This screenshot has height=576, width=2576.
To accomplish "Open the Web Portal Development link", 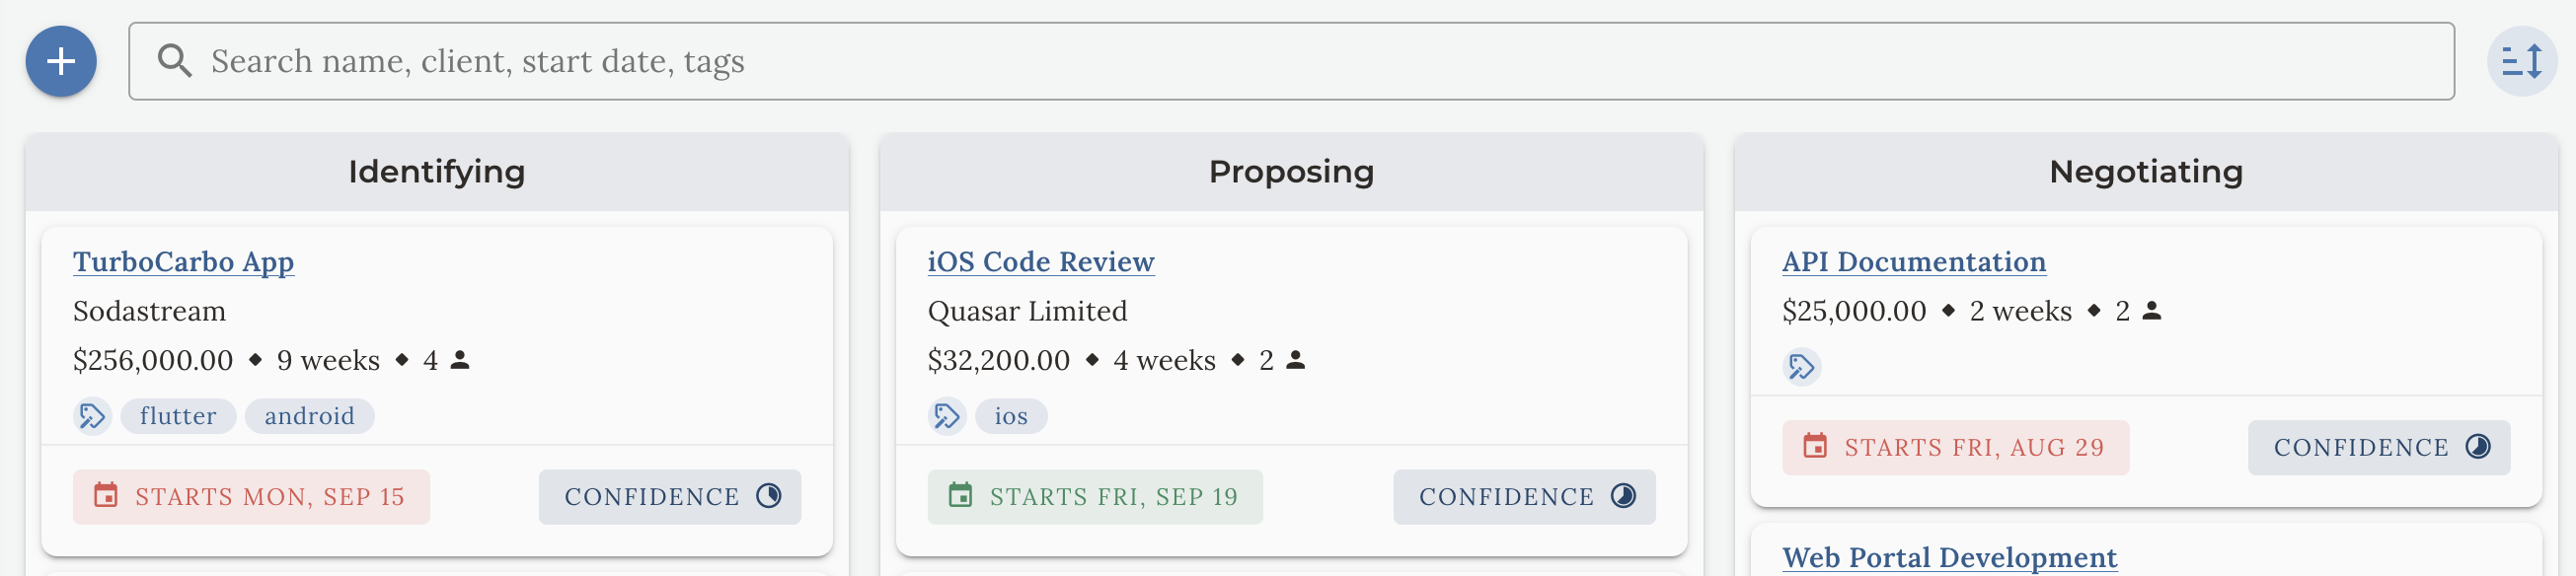I will click(x=1949, y=557).
